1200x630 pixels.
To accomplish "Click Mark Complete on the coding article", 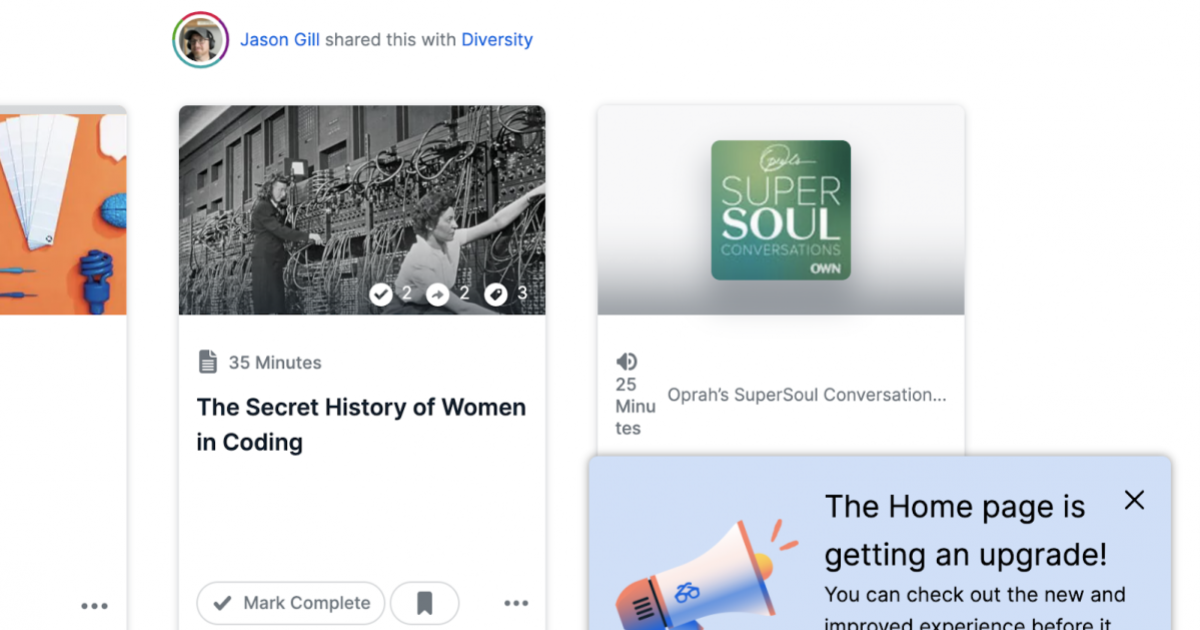I will pyautogui.click(x=290, y=603).
